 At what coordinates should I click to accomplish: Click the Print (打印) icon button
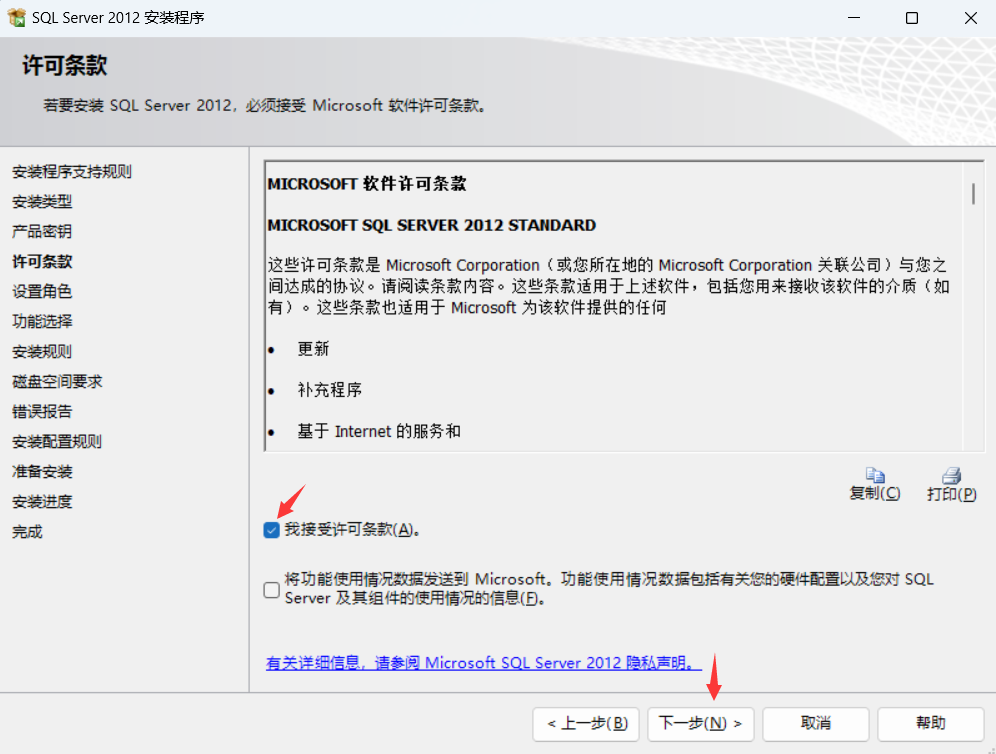pyautogui.click(x=951, y=485)
